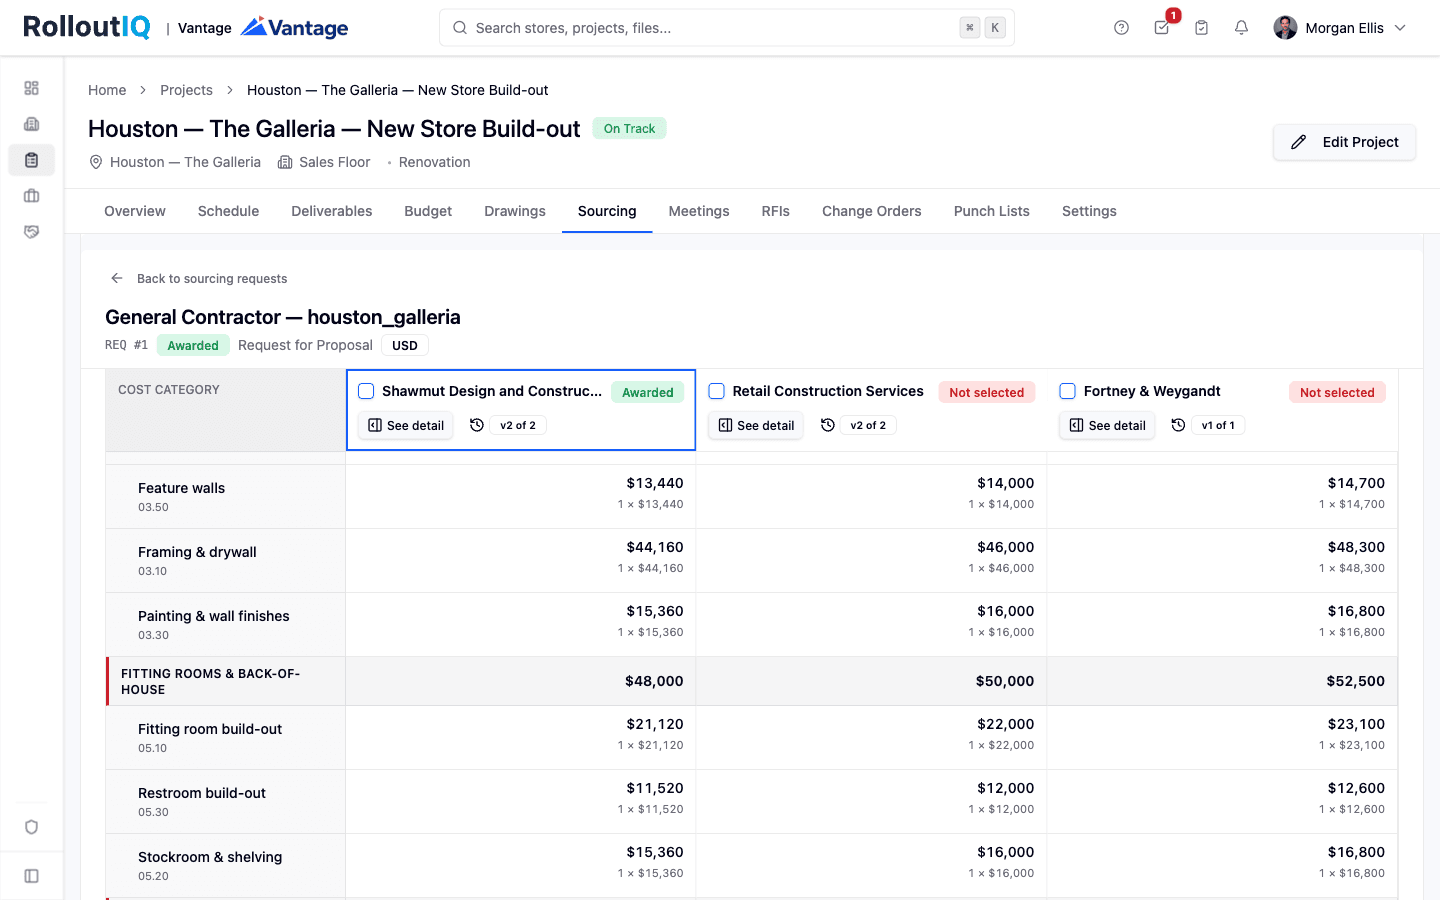Open the handshake vendors icon in sidebar
Image resolution: width=1440 pixels, height=900 pixels.
[x=31, y=232]
